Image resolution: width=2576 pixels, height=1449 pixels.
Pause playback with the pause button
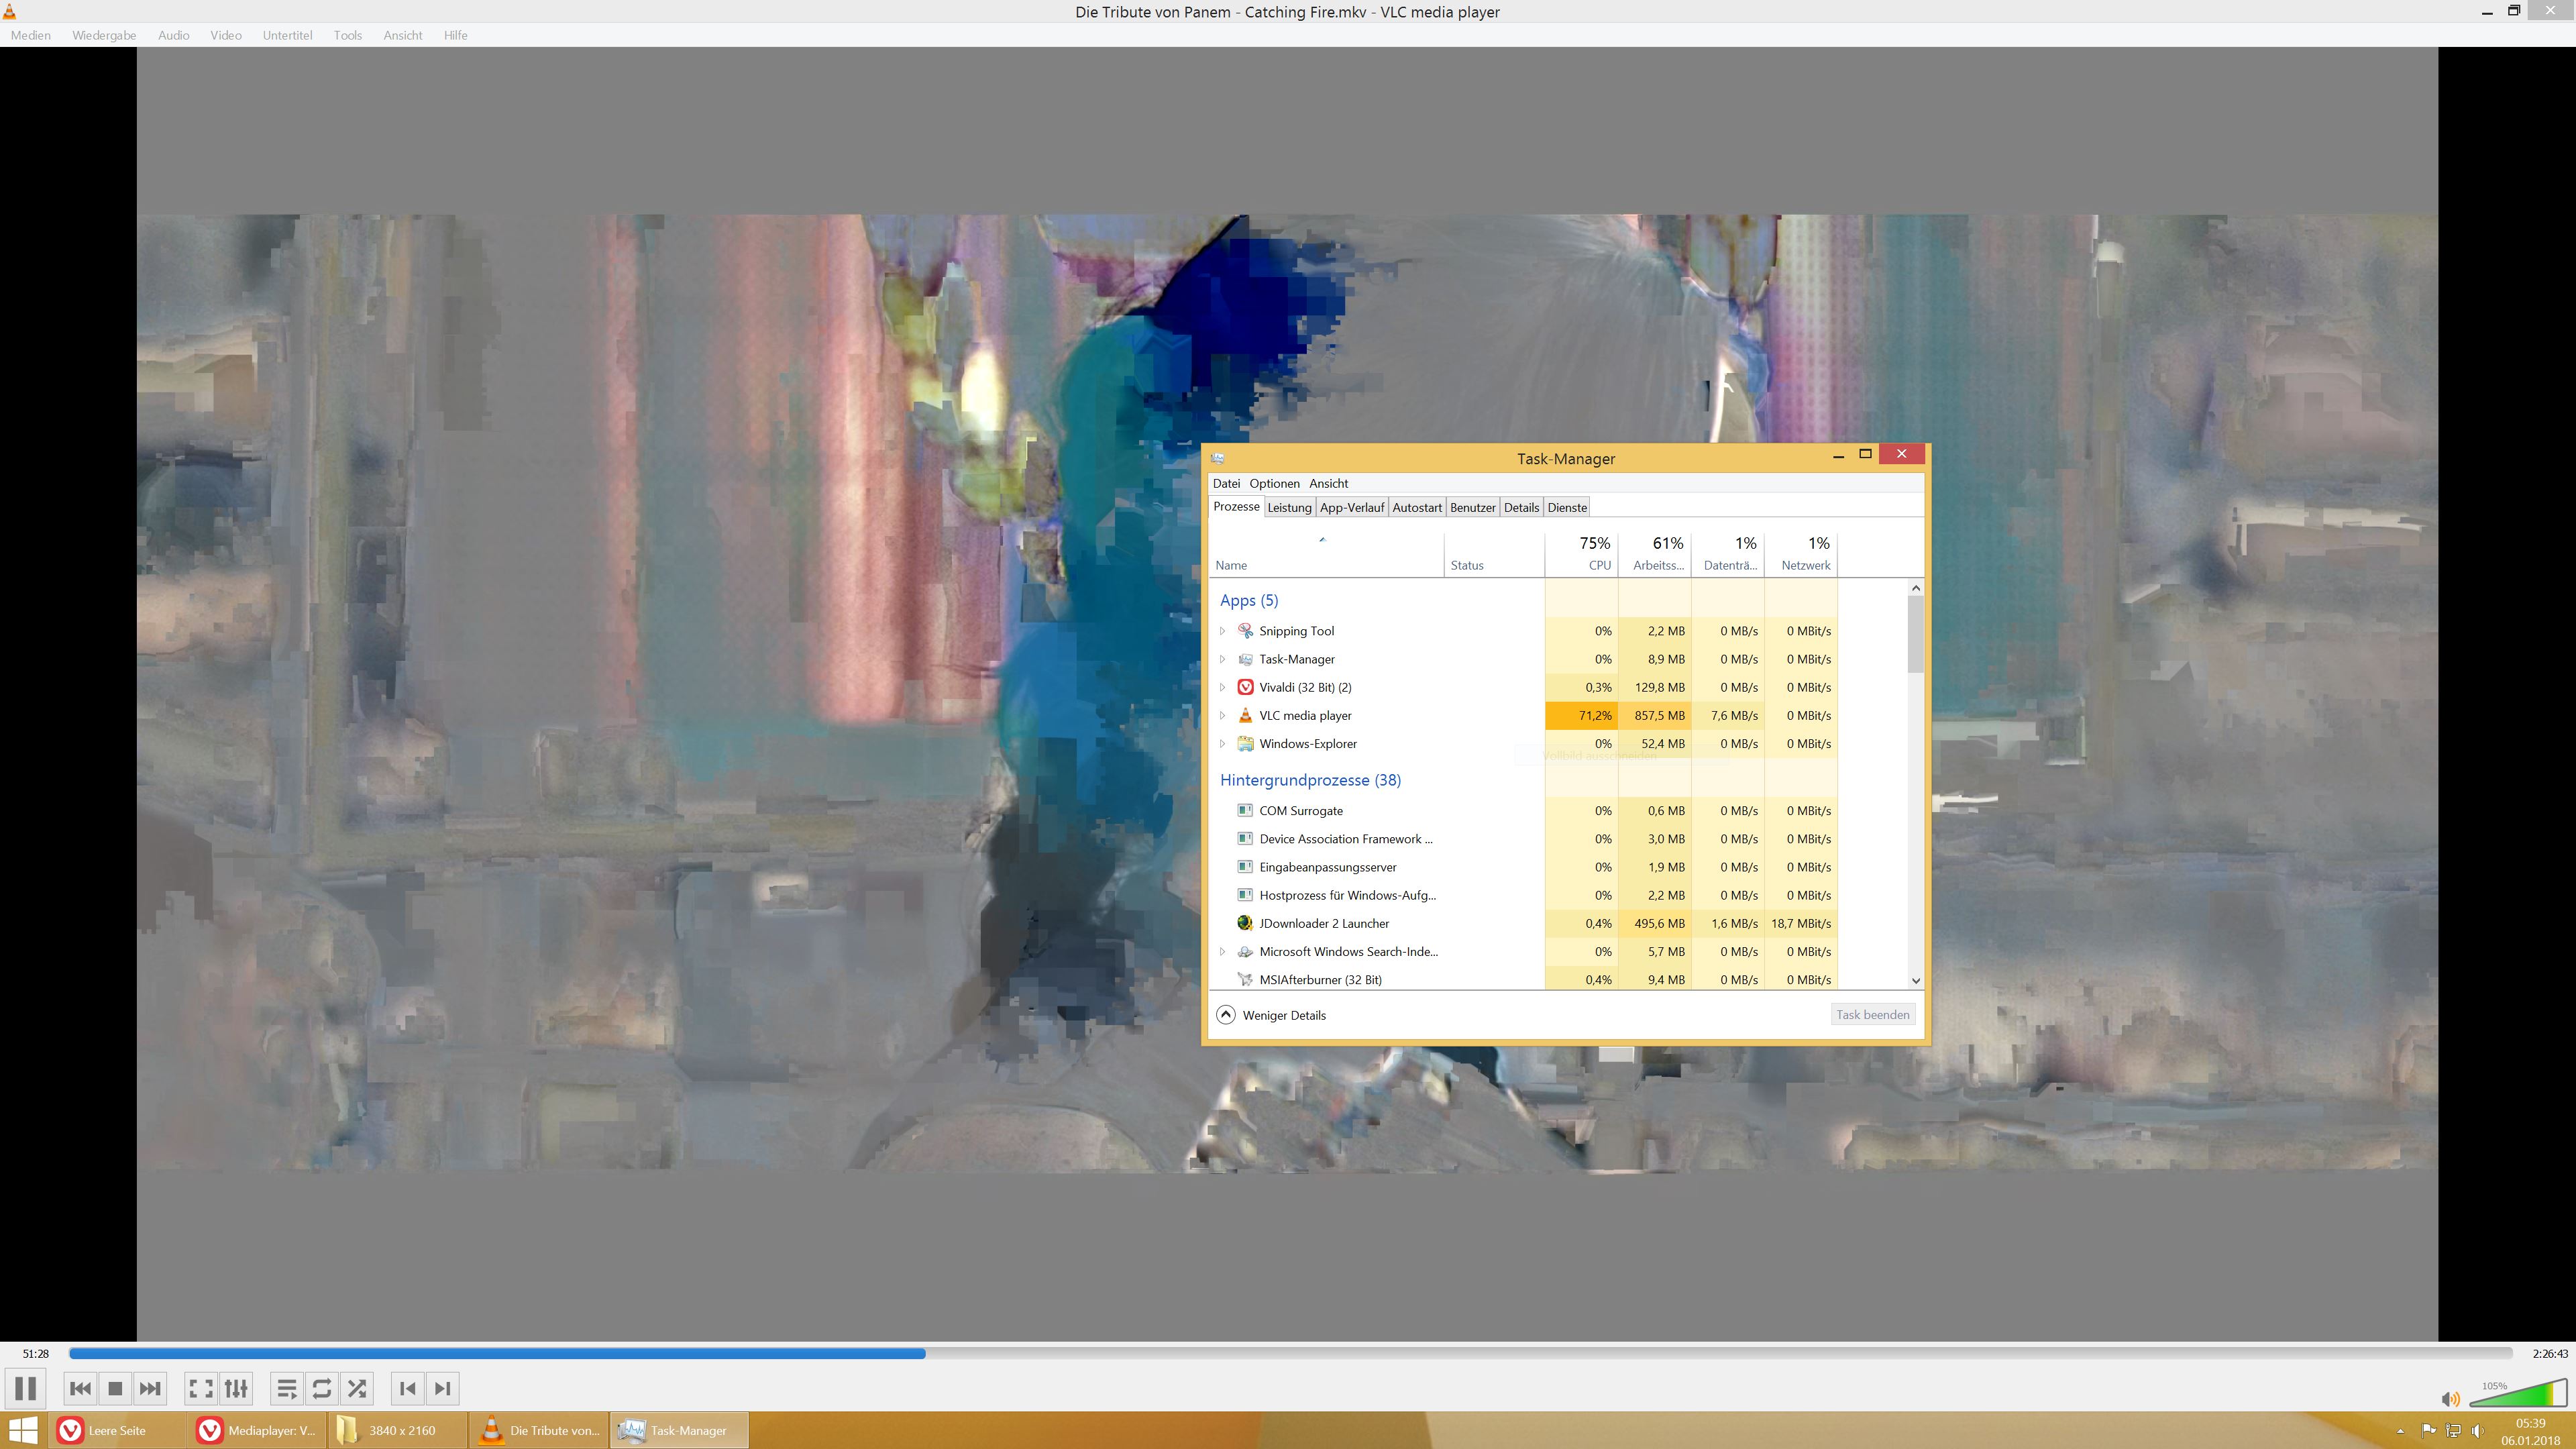click(x=26, y=1388)
